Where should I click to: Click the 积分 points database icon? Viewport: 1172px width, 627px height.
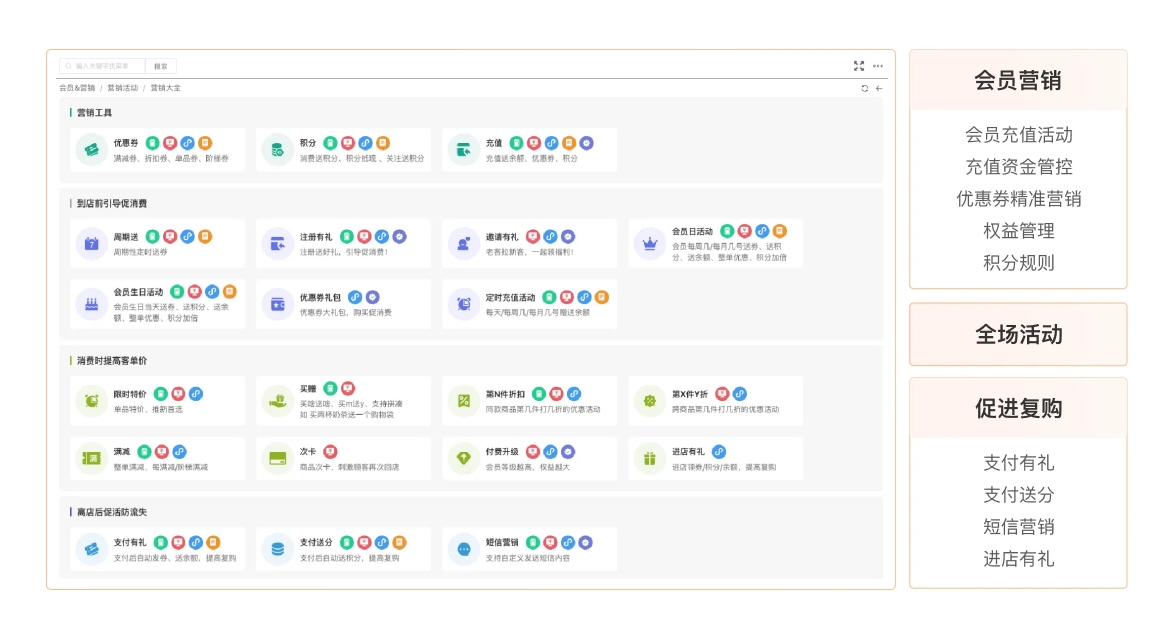277,150
